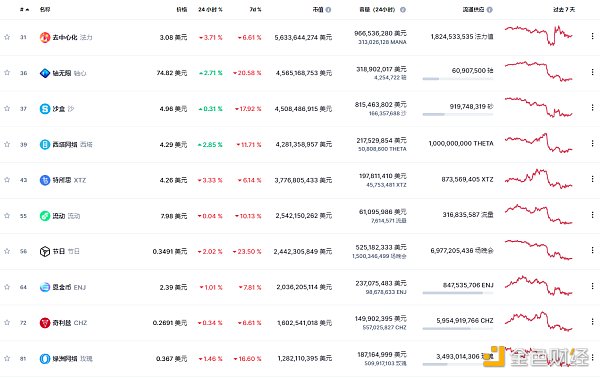Toggle watchlist star for ENJ row

pyautogui.click(x=7, y=287)
